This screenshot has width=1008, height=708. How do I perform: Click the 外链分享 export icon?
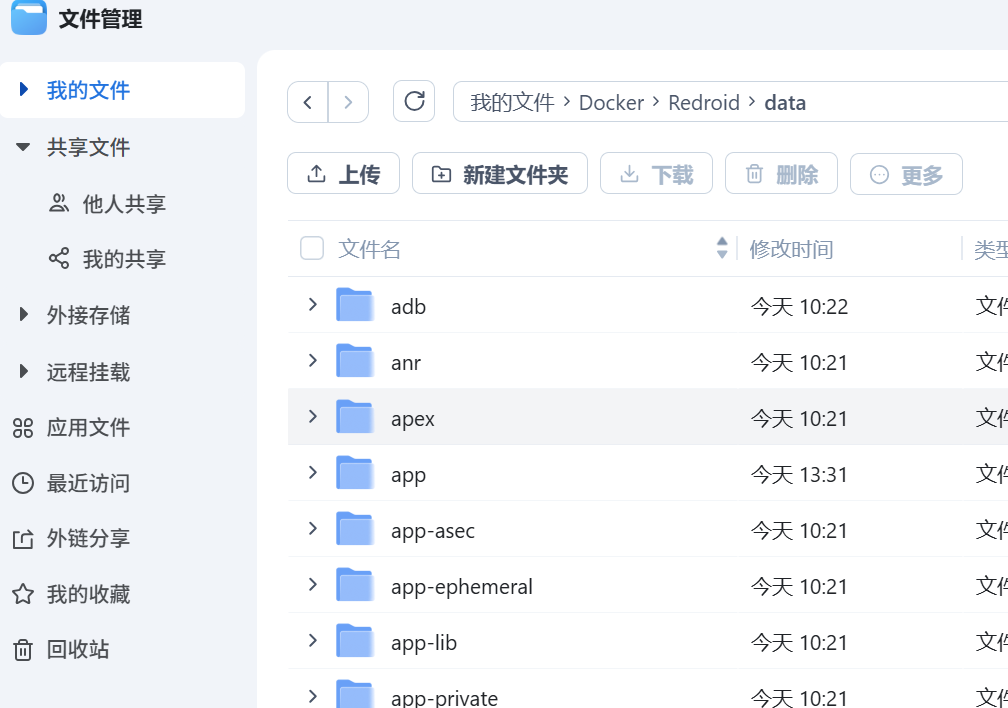23,539
